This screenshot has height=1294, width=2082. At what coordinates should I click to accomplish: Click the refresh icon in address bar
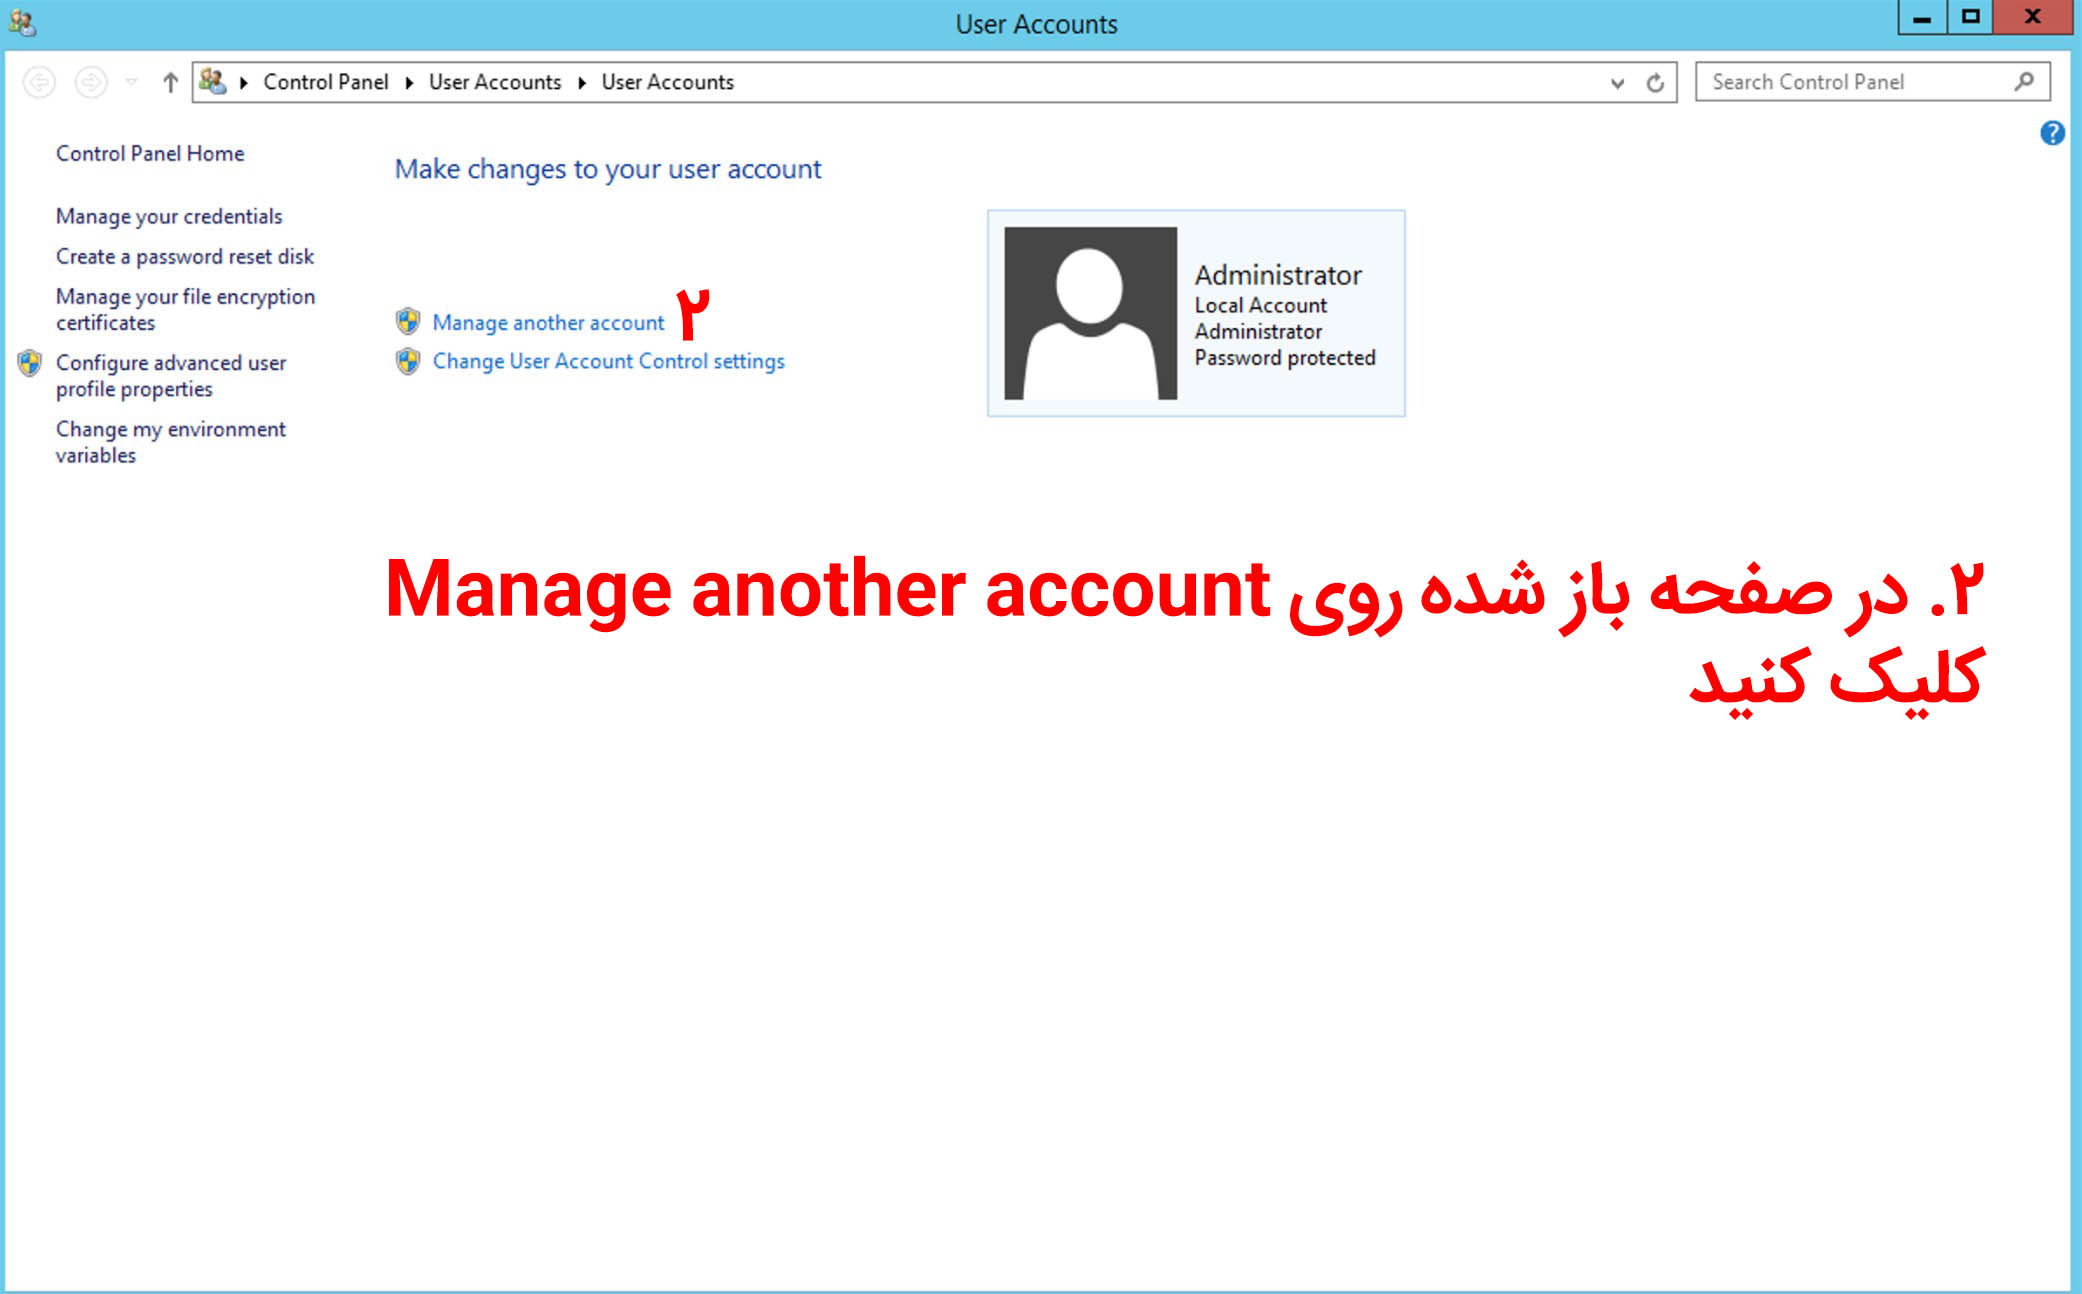[x=1655, y=83]
